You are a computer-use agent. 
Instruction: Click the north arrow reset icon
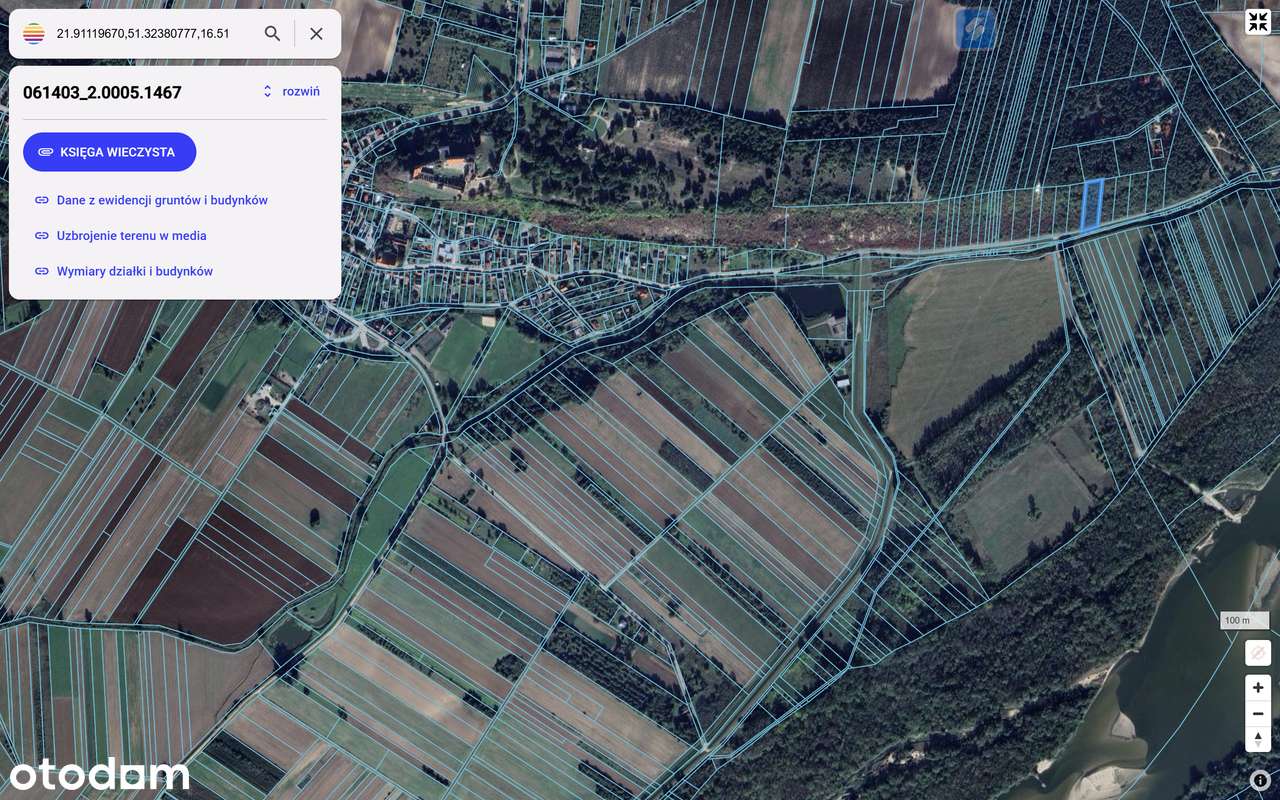[1257, 739]
